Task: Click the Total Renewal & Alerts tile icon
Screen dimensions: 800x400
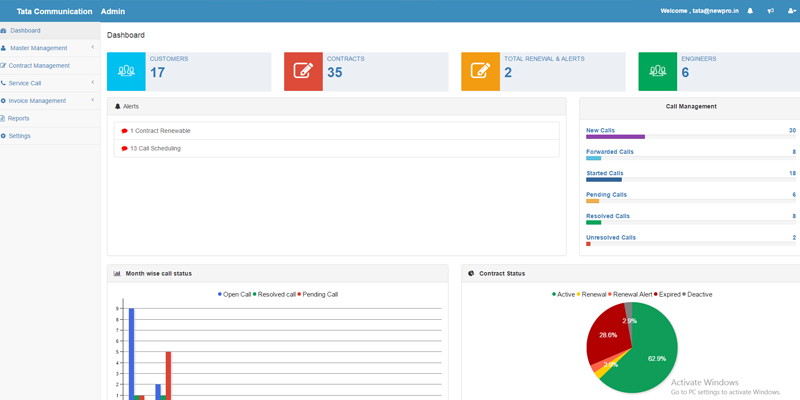Action: tap(480, 72)
